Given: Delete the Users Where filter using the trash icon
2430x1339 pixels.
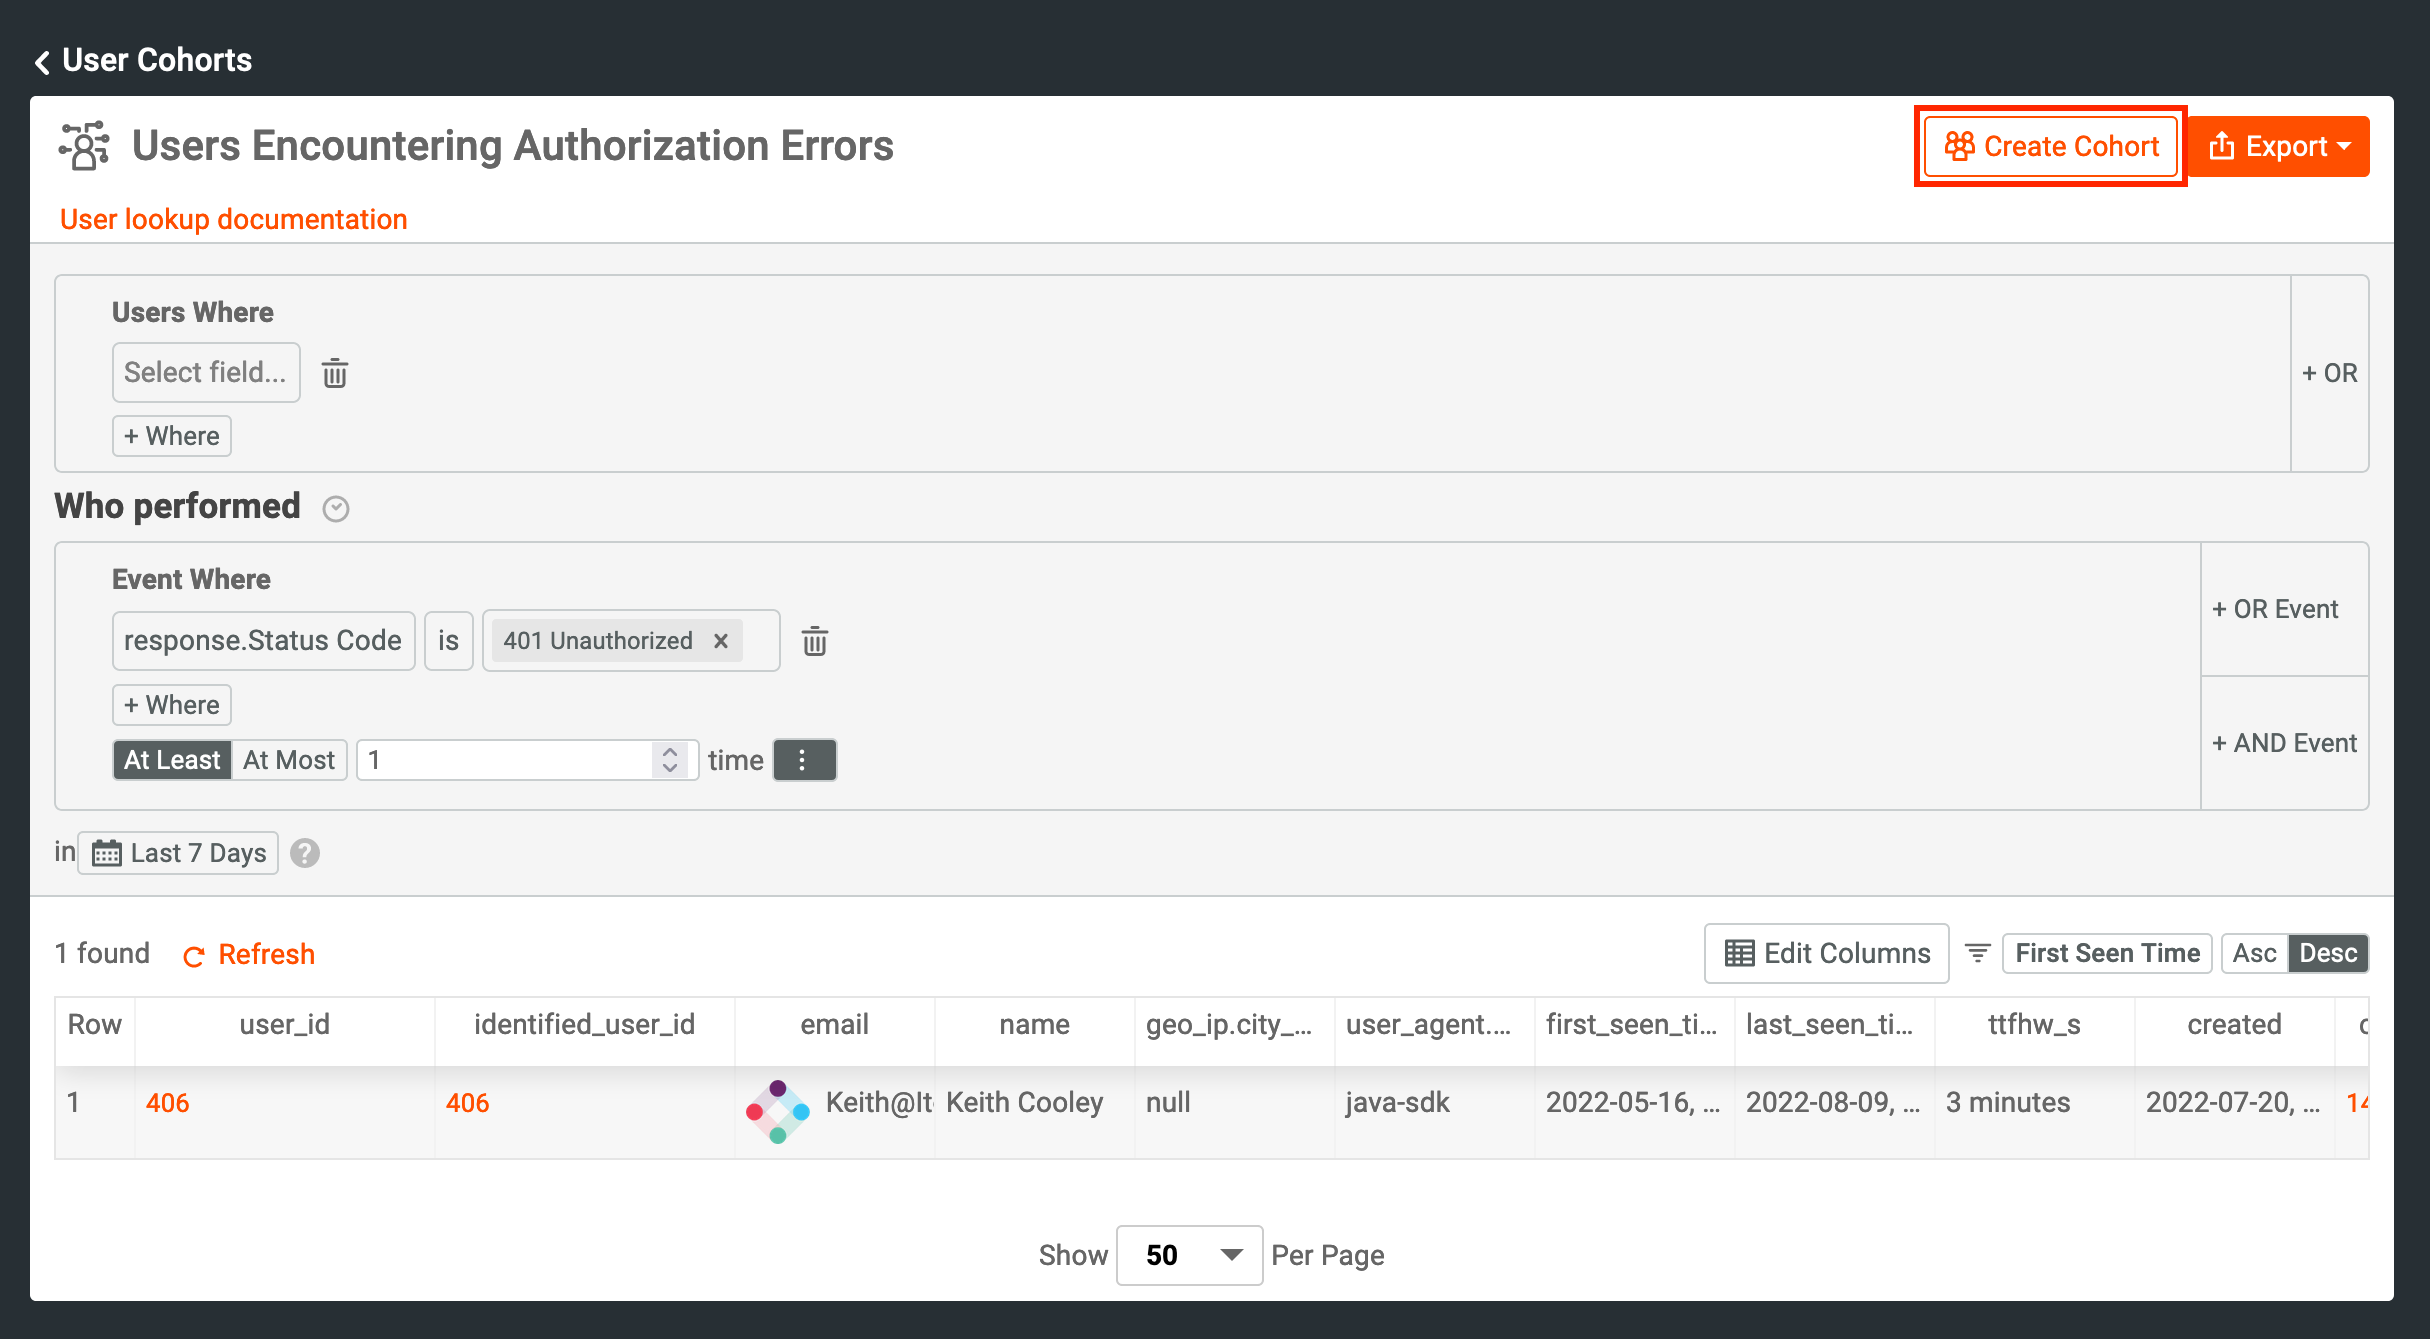Looking at the screenshot, I should pos(334,372).
